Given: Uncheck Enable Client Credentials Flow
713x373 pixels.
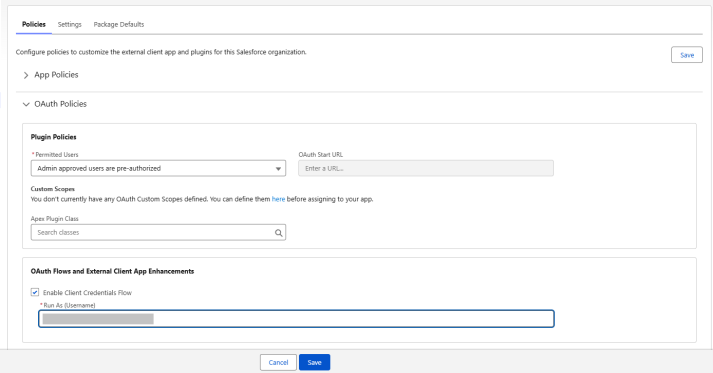Looking at the screenshot, I should coord(35,292).
